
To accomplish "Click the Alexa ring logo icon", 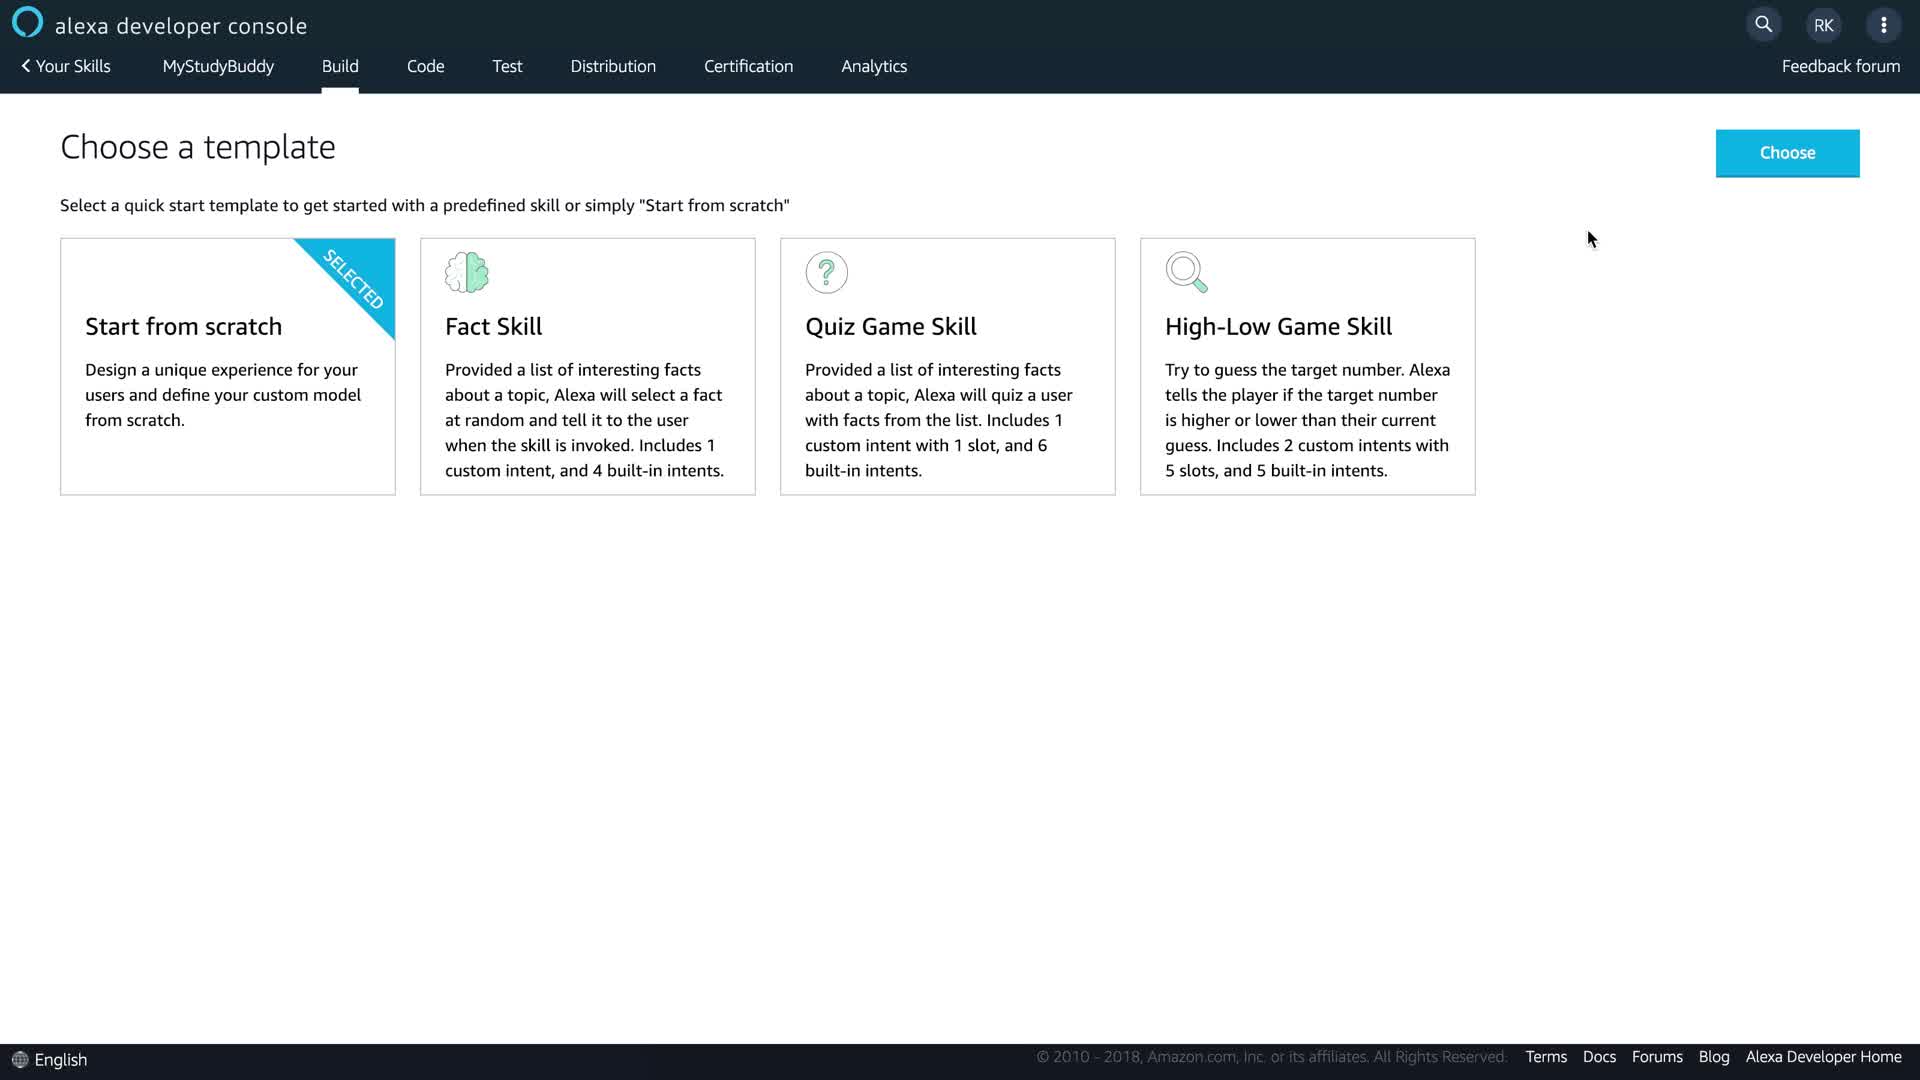I will coord(27,23).
